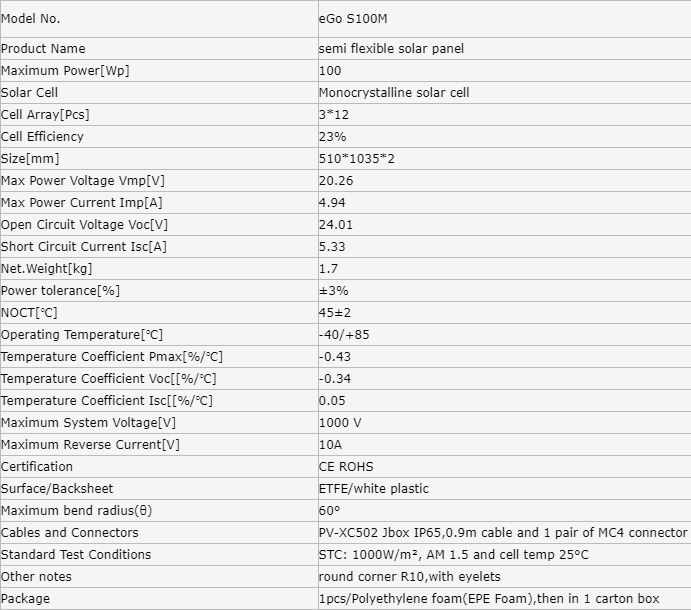691x610 pixels.
Task: Select the Cell Array 3*12 value
Action: 334,115
